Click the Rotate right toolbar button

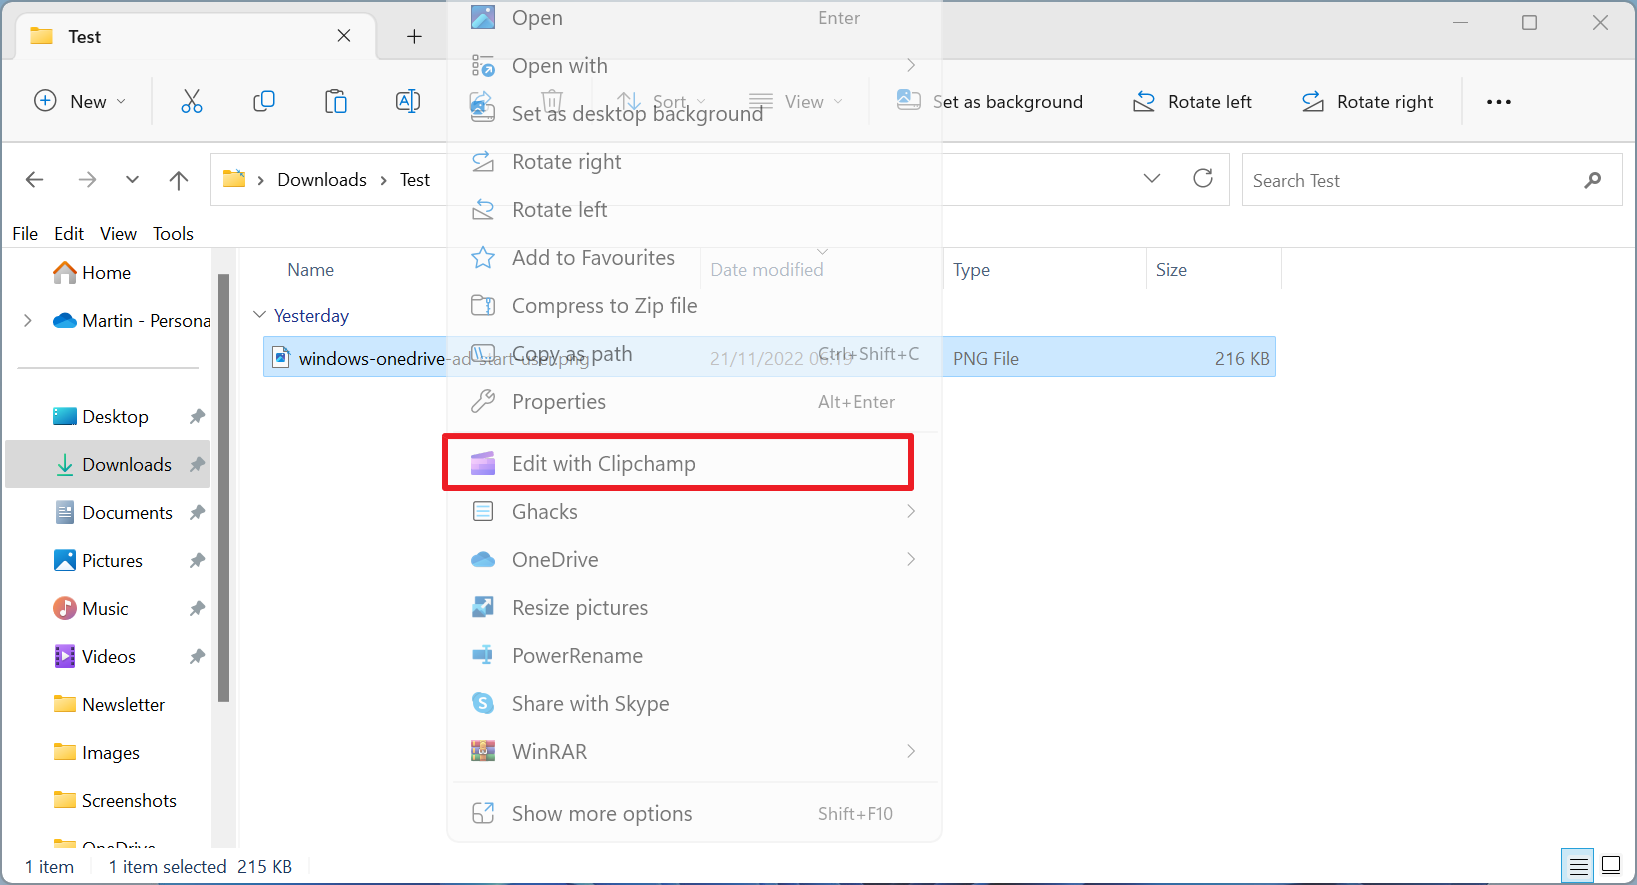[x=1367, y=102]
